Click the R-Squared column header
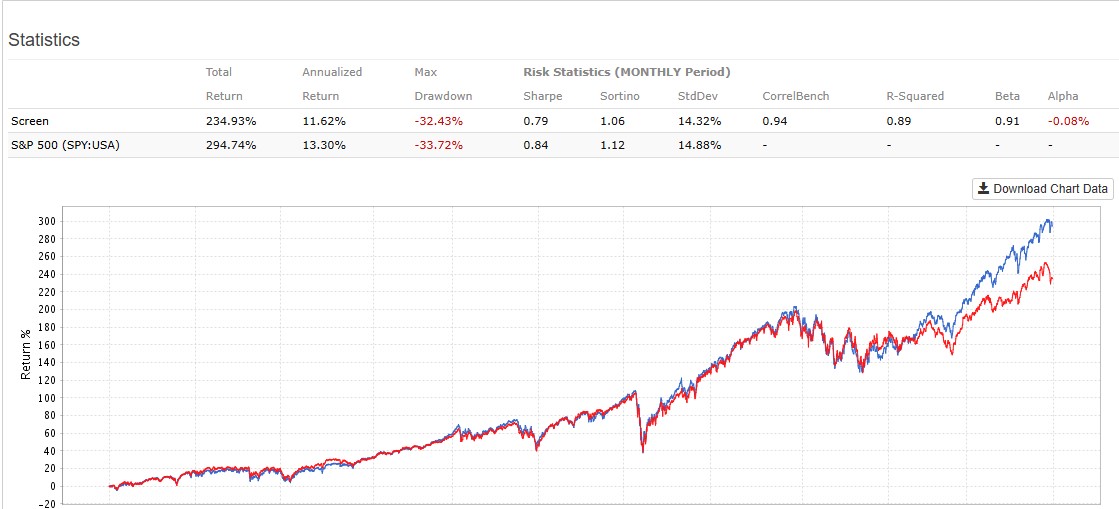This screenshot has width=1119, height=509. coord(915,96)
